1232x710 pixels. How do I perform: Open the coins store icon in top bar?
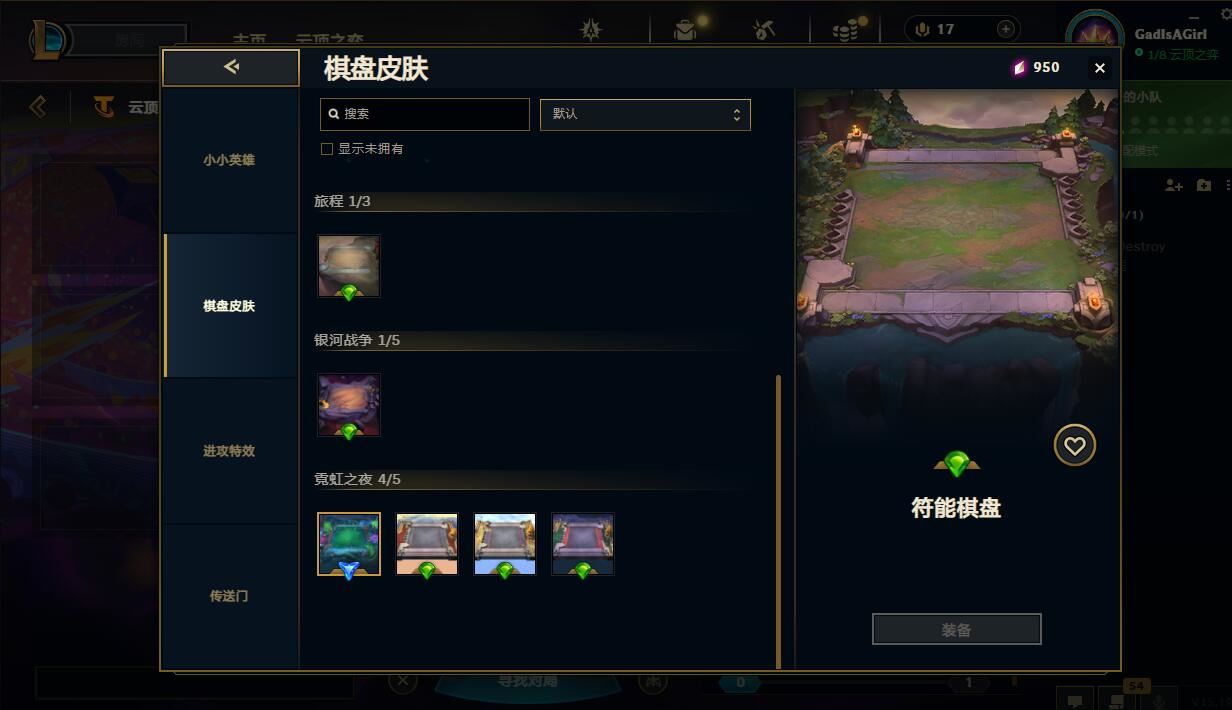(x=846, y=30)
